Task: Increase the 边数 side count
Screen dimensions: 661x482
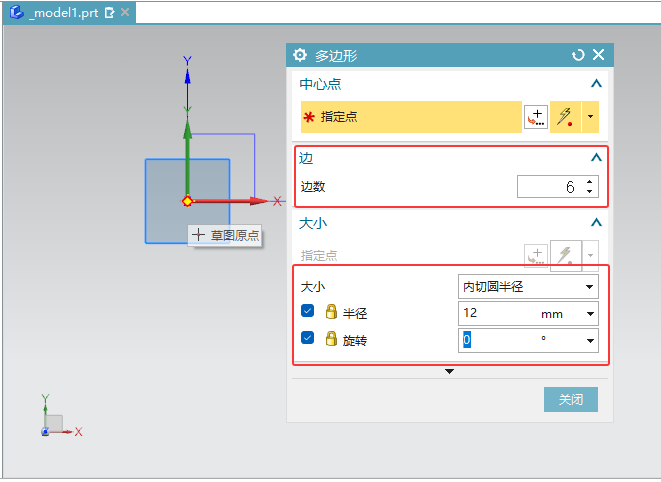Action: 589,182
